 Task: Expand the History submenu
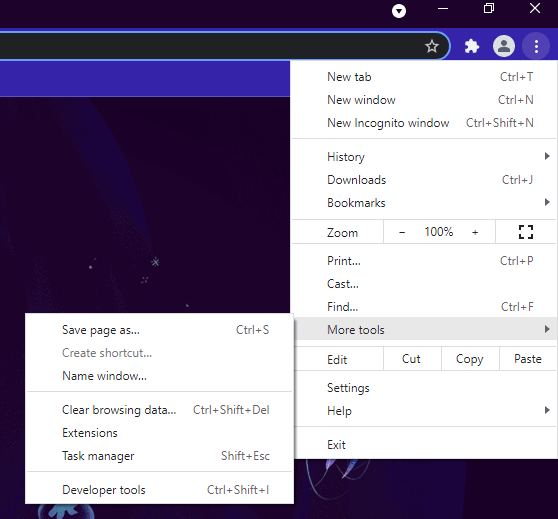pos(424,157)
